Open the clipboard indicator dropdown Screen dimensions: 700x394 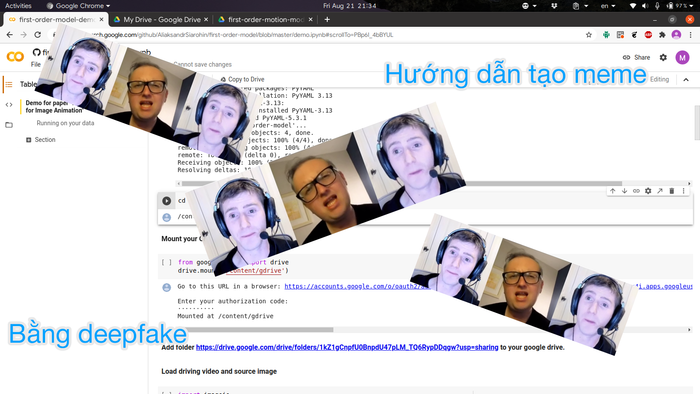pyautogui.click(x=580, y=6)
